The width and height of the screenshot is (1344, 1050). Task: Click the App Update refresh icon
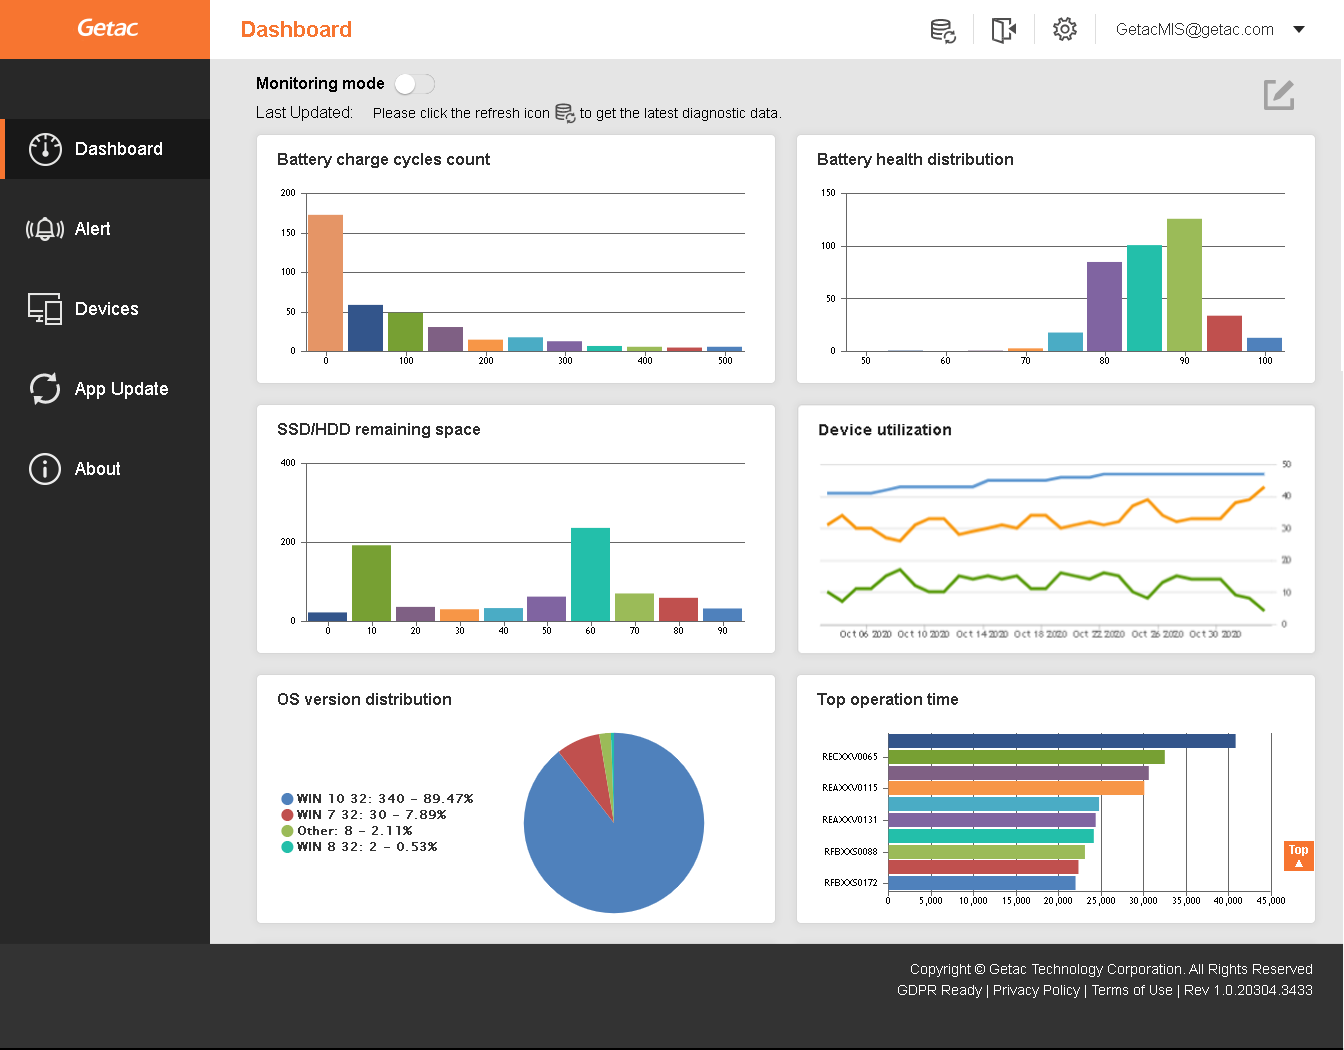pos(45,389)
